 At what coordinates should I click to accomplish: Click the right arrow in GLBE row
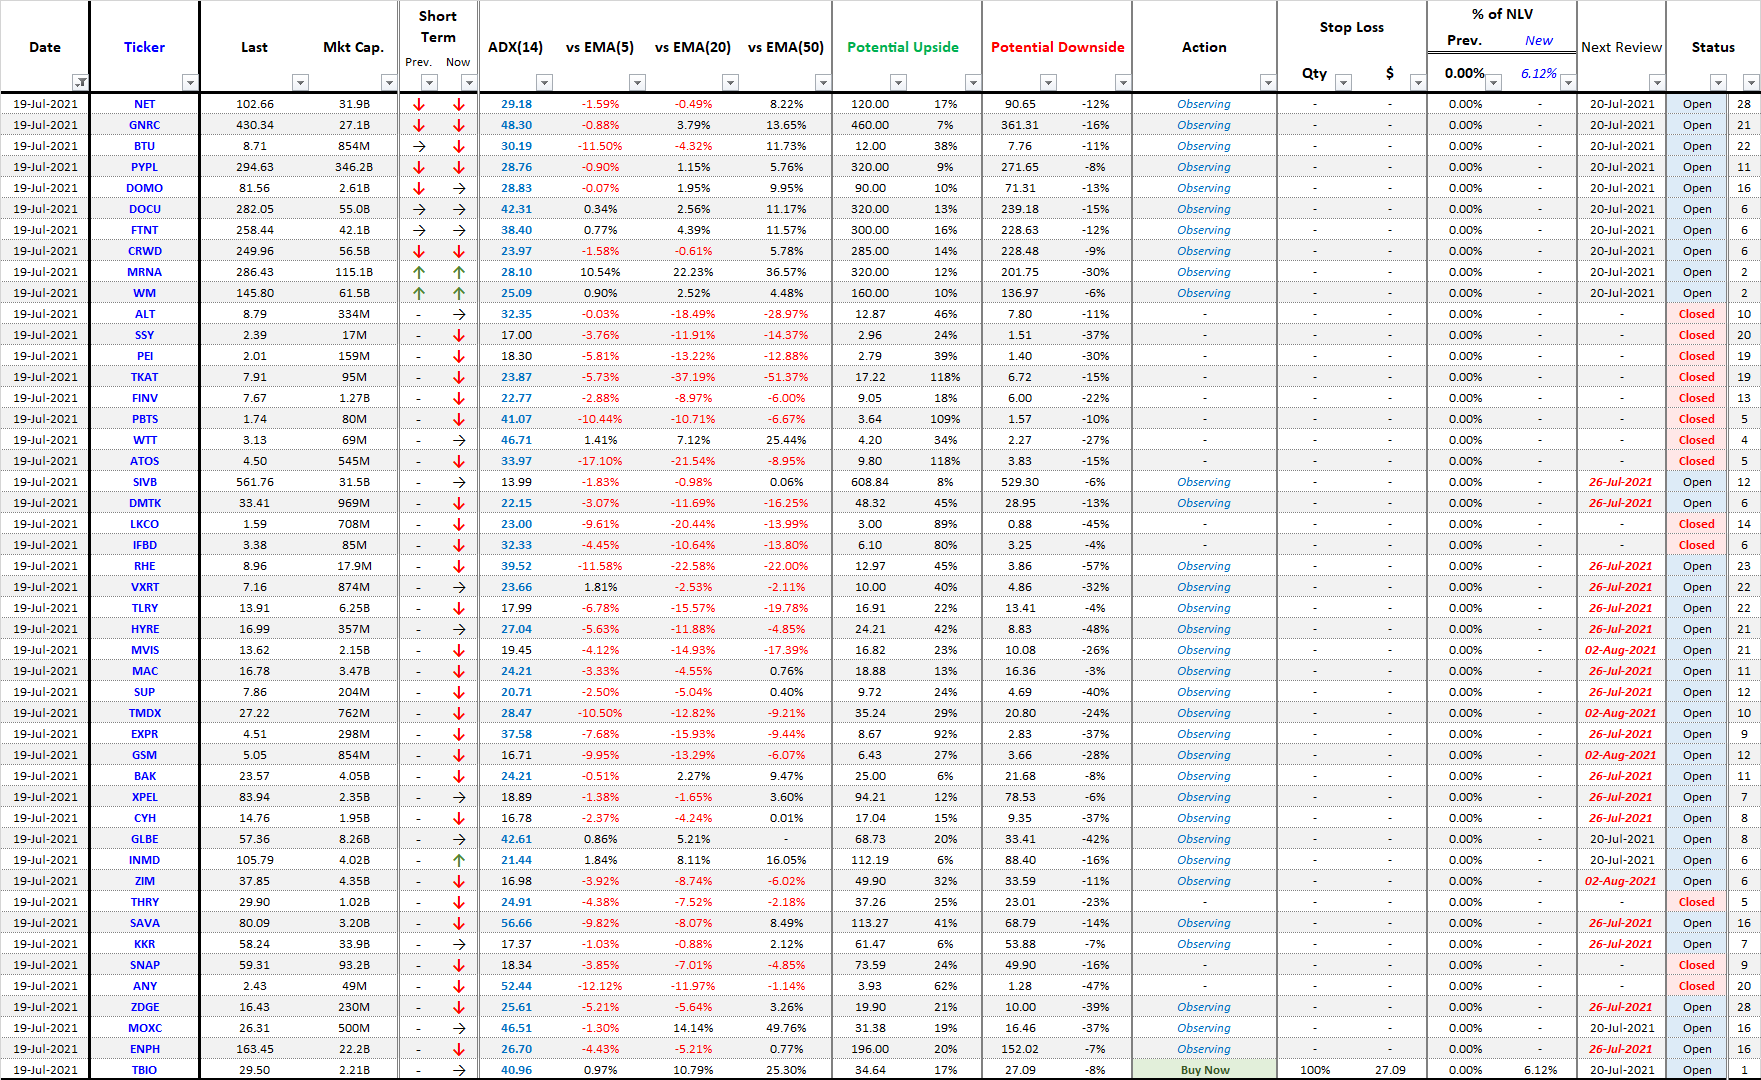click(459, 839)
